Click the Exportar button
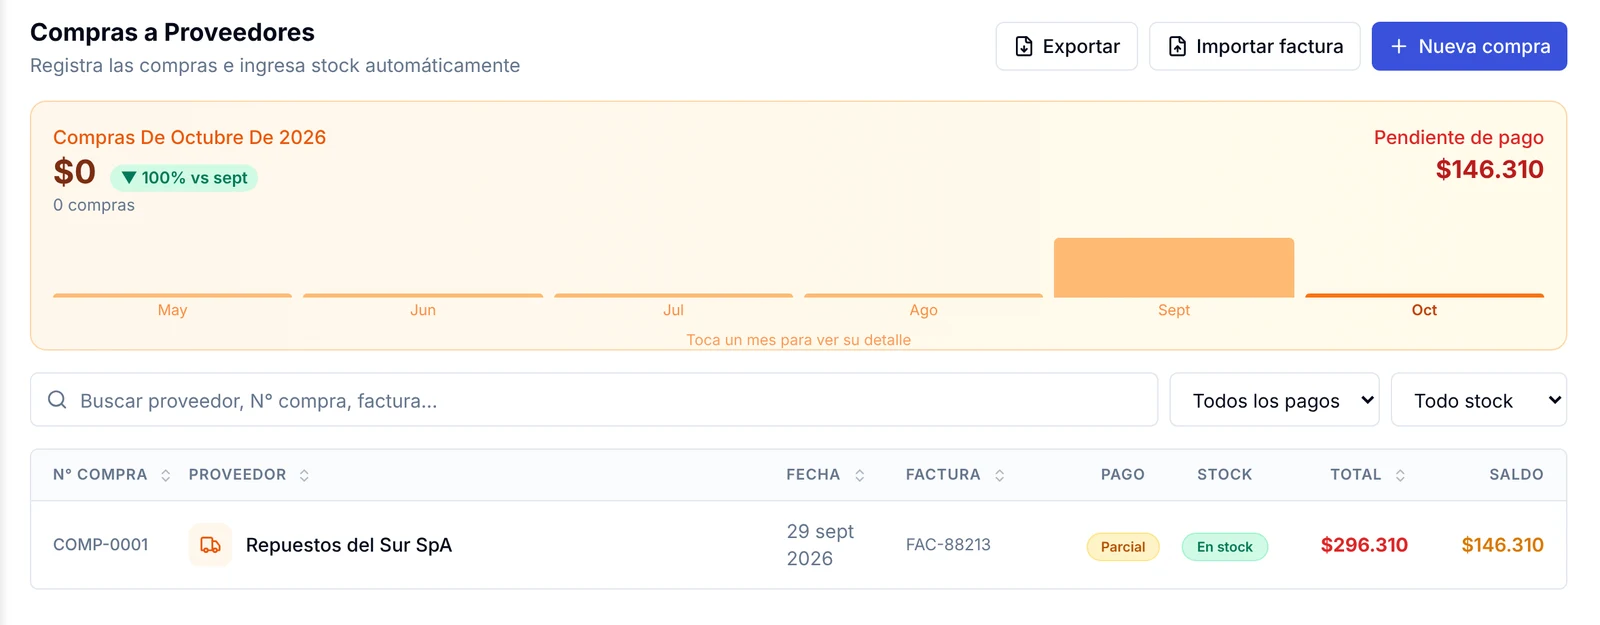This screenshot has width=1600, height=625. click(1066, 46)
